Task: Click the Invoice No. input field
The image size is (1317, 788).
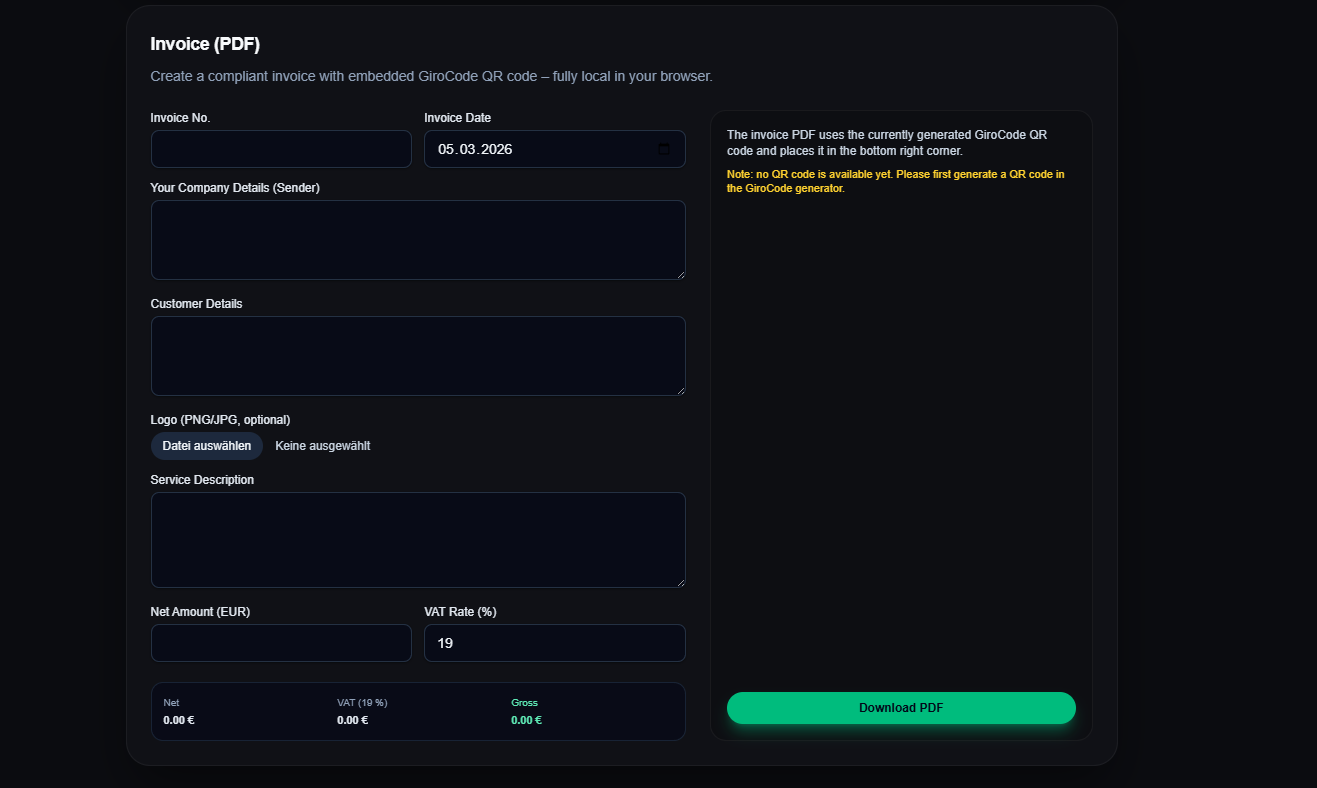Action: click(x=281, y=148)
